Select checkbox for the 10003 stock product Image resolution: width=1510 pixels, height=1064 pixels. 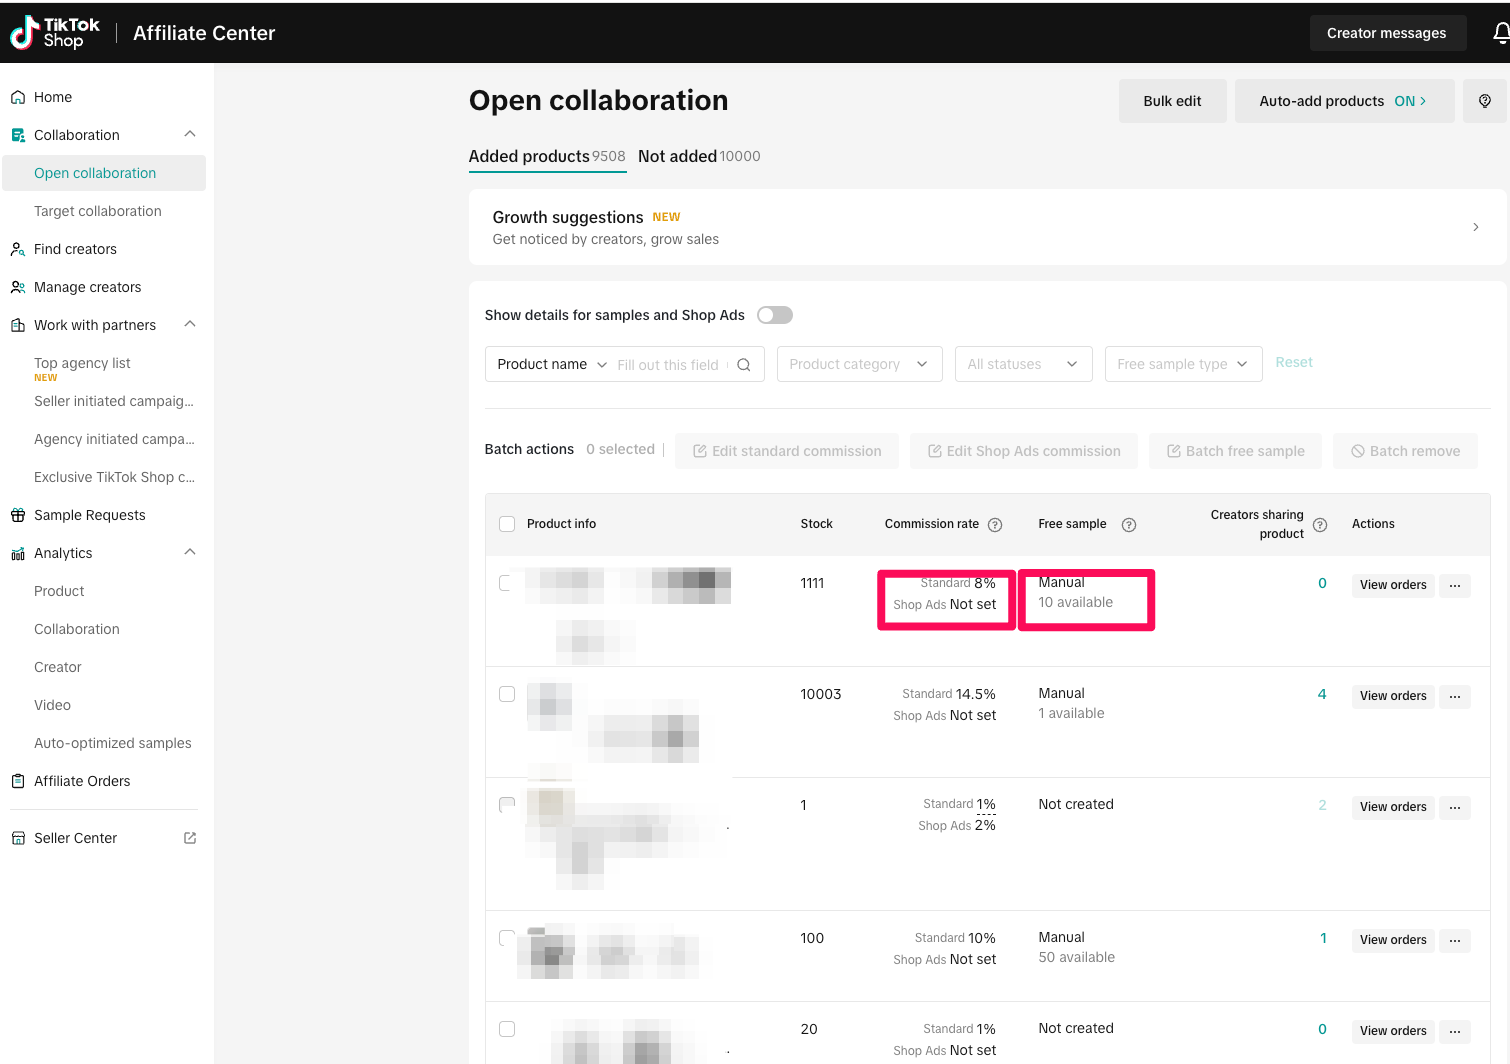507,694
